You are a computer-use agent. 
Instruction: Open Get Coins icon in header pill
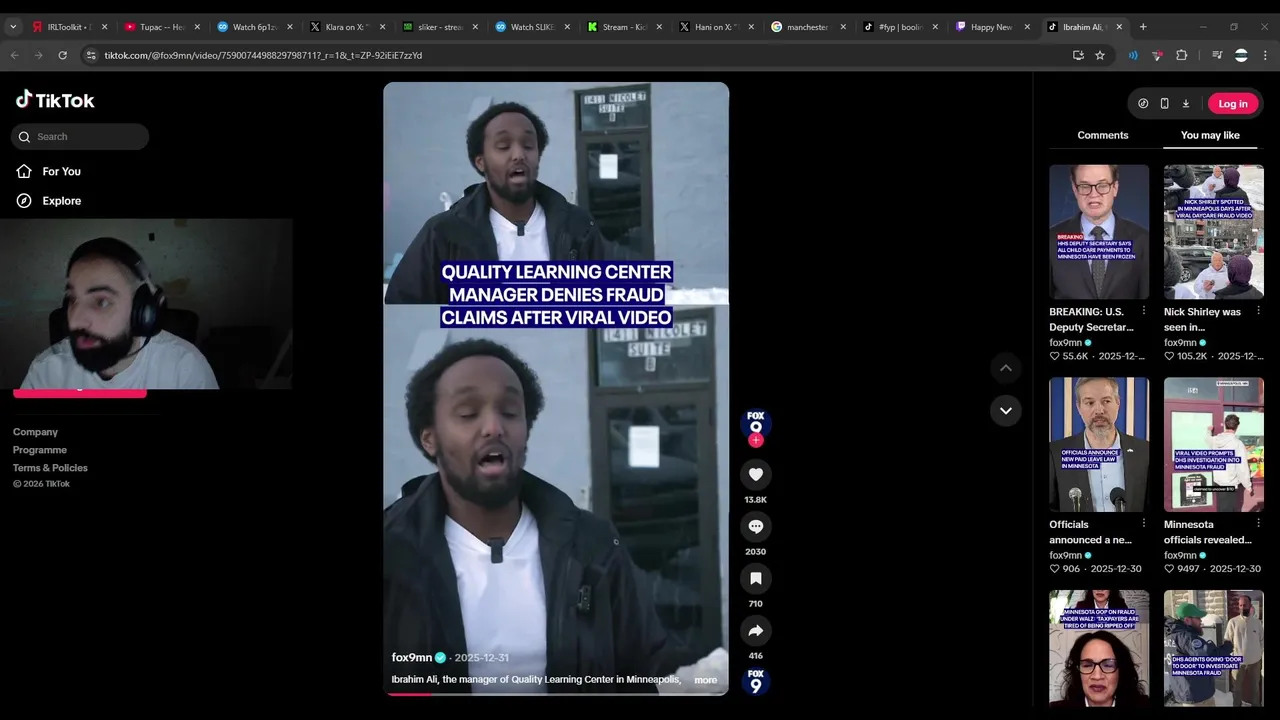pyautogui.click(x=1143, y=104)
